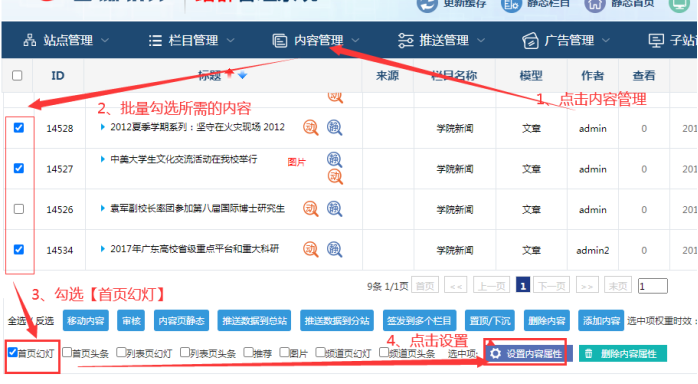Image resolution: width=698 pixels, height=384 pixels.
Task: Open the 栏目管理 menu
Action: pyautogui.click(x=191, y=40)
